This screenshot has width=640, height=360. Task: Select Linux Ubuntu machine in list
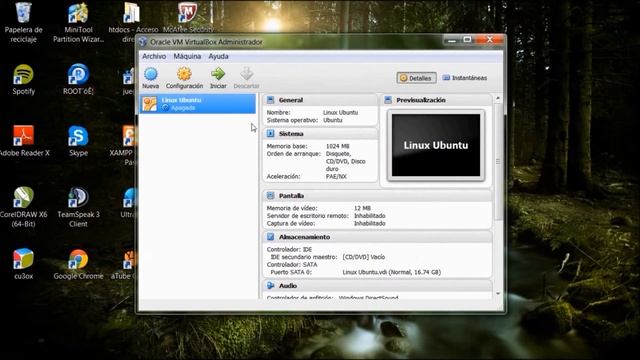coord(198,104)
